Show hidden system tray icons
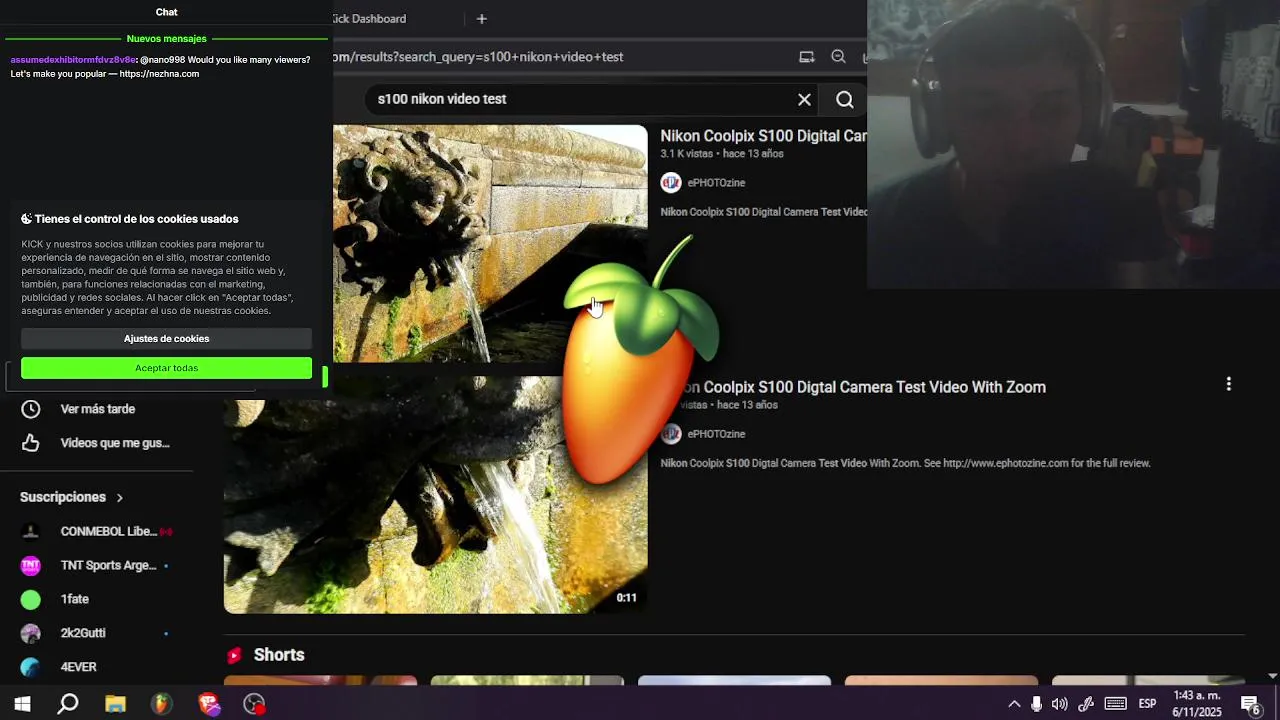 coord(1014,704)
